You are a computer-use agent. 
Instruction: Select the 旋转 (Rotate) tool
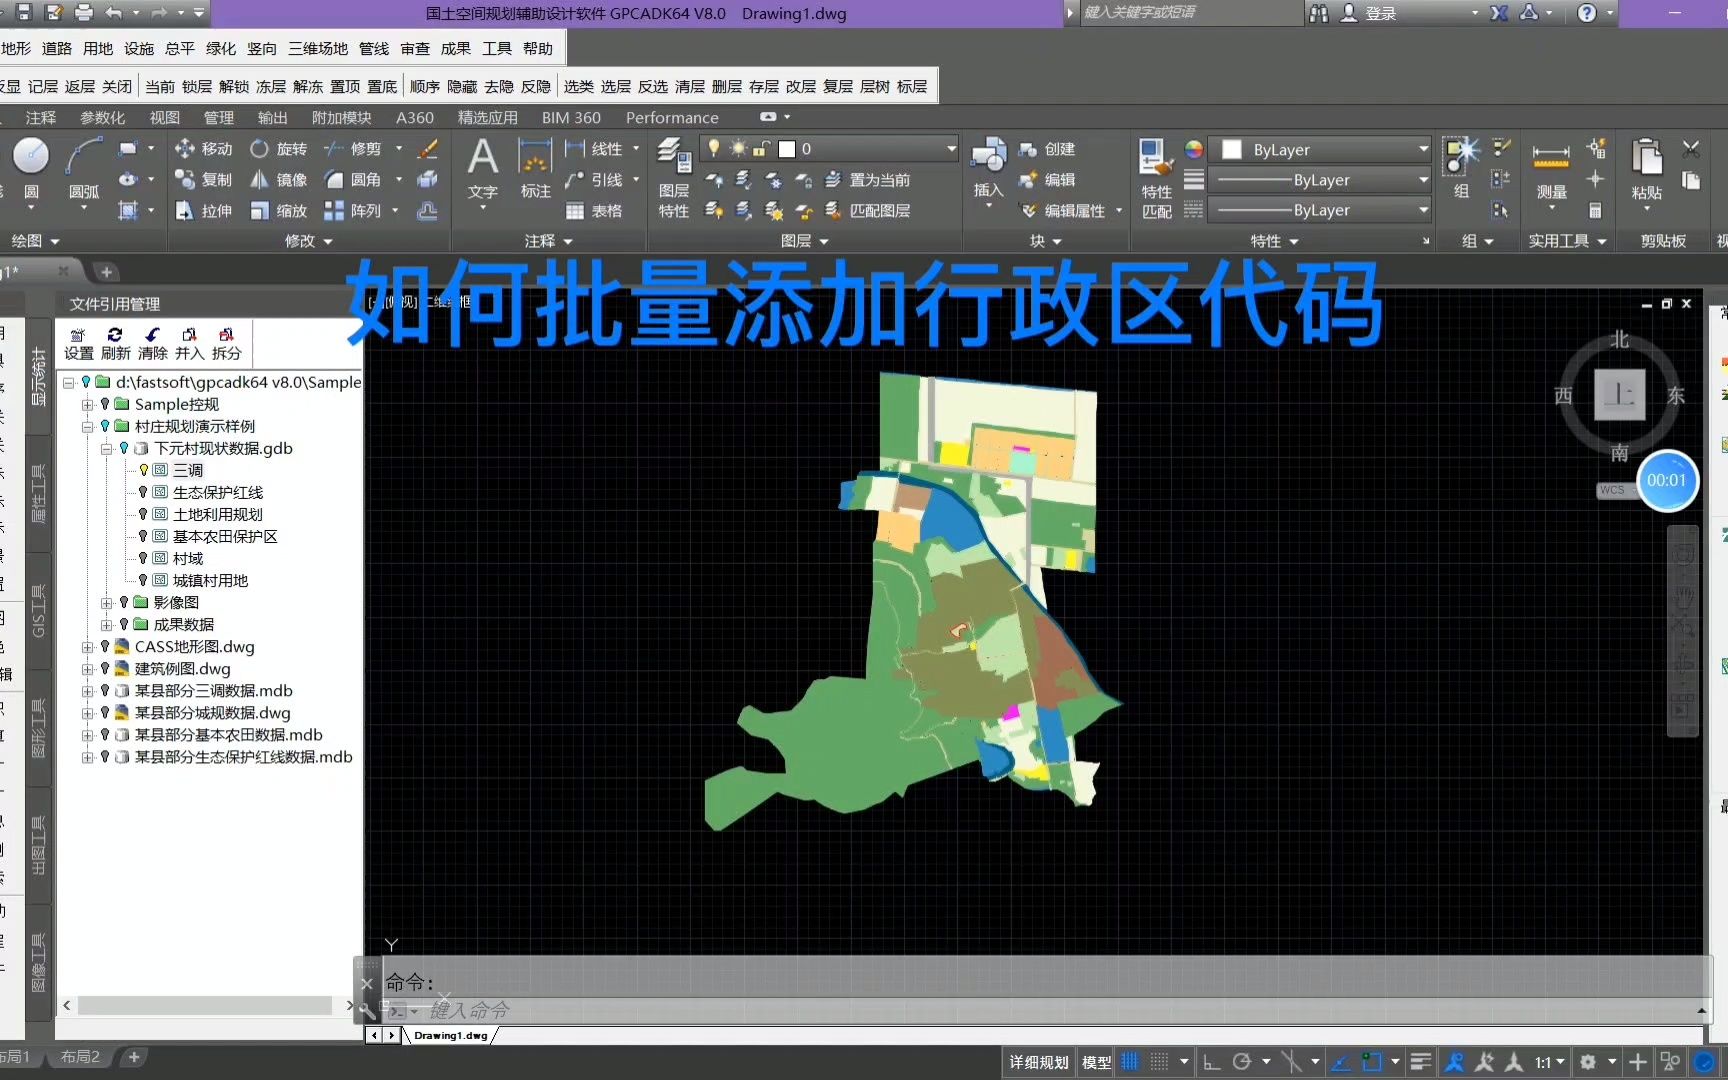coord(279,149)
